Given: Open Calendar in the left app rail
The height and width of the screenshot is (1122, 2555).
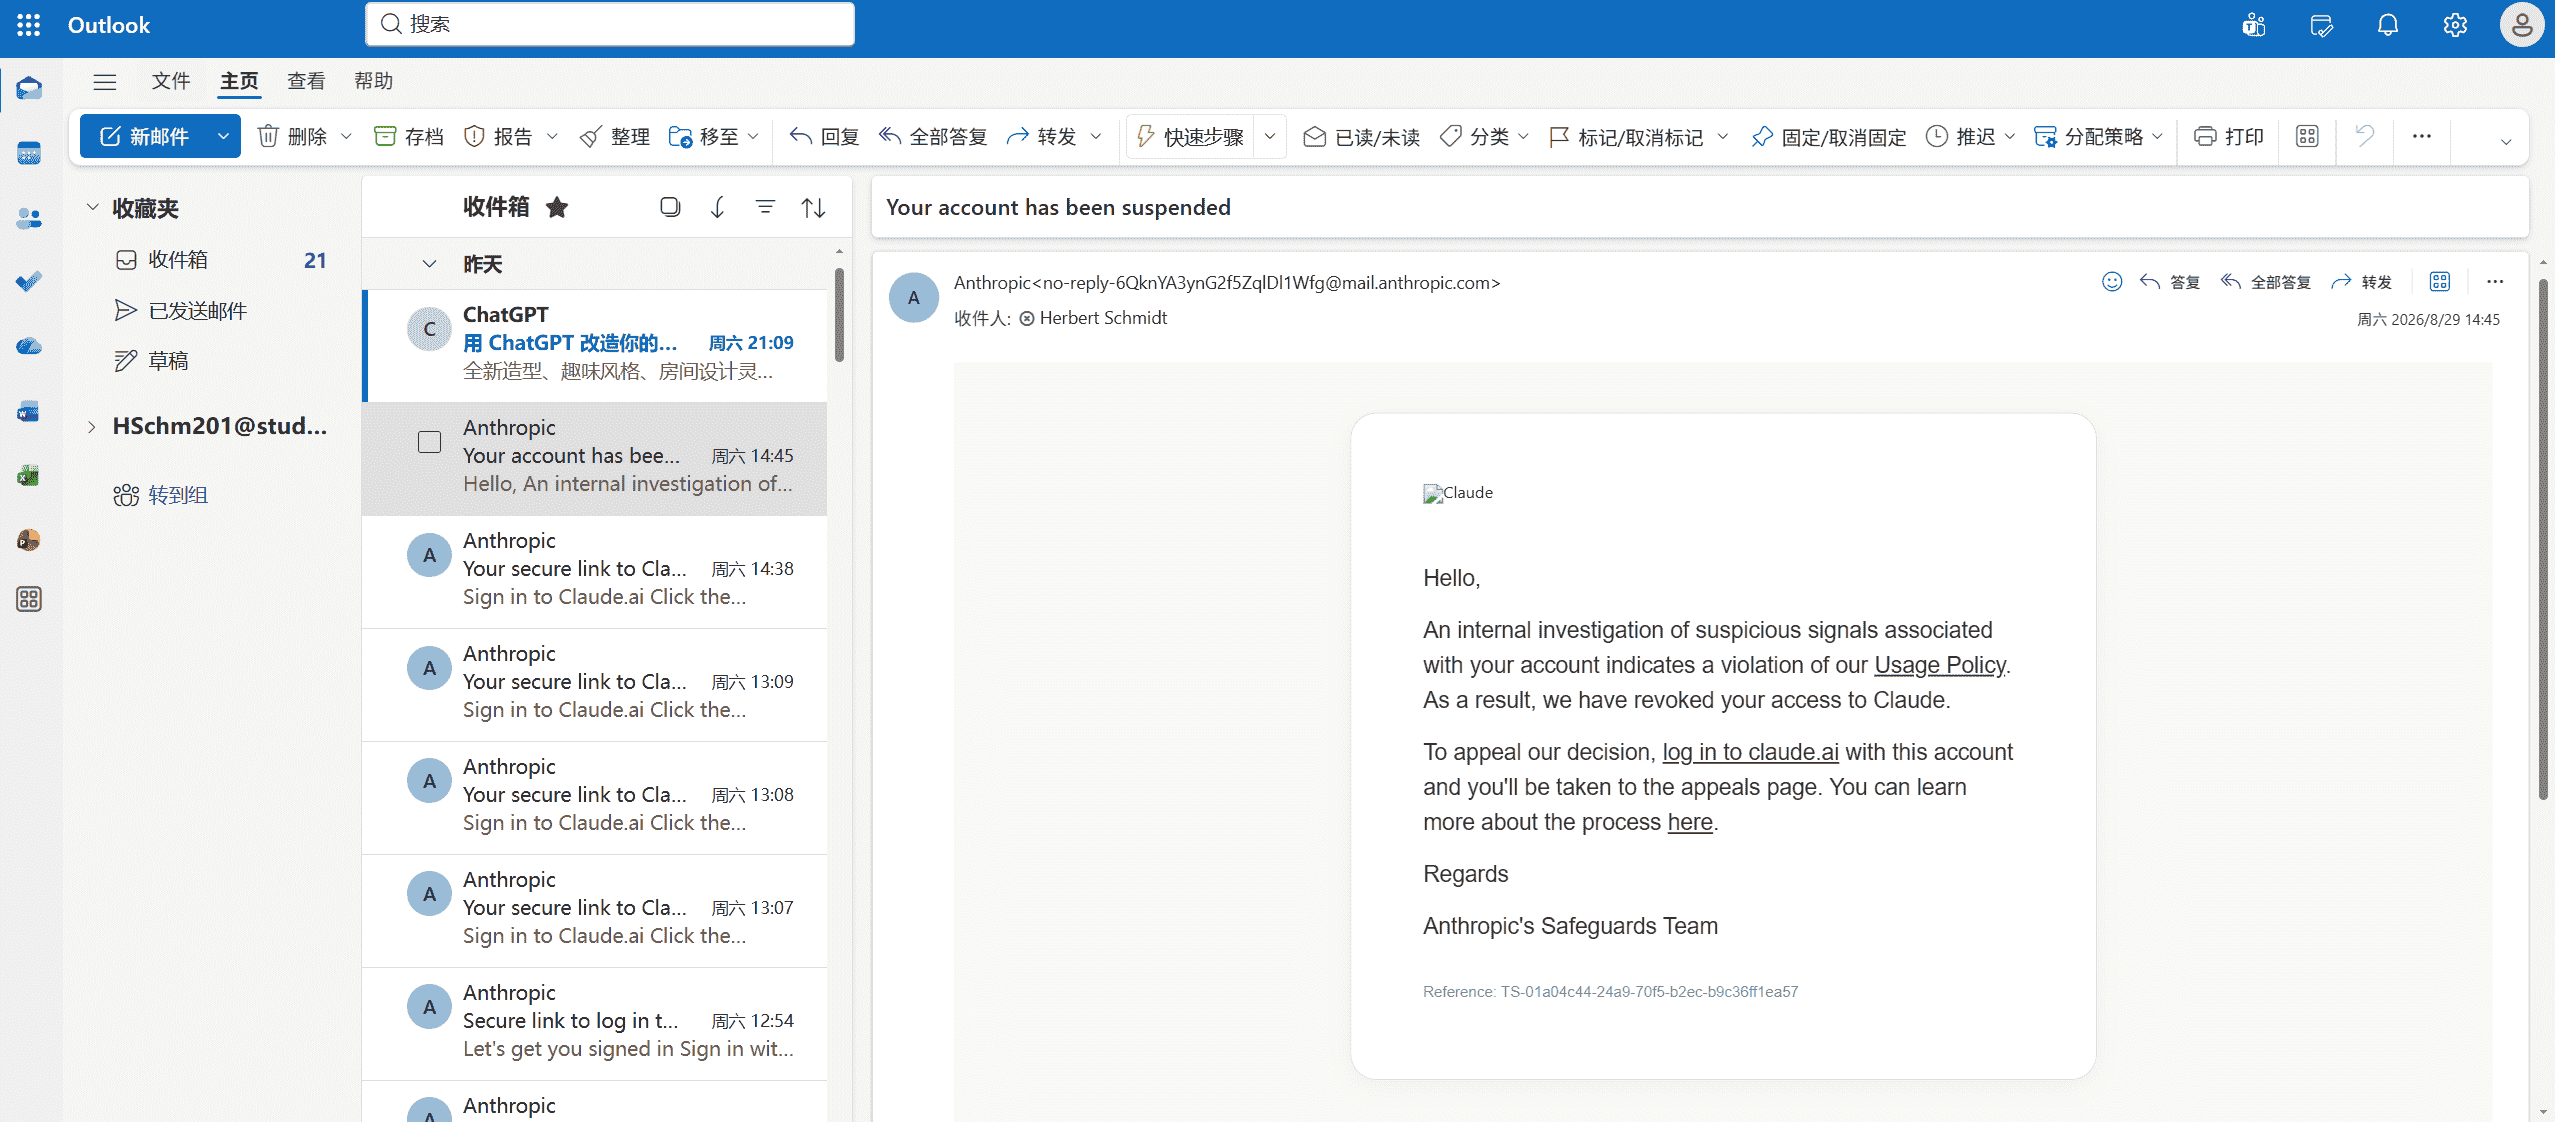Looking at the screenshot, I should point(29,153).
